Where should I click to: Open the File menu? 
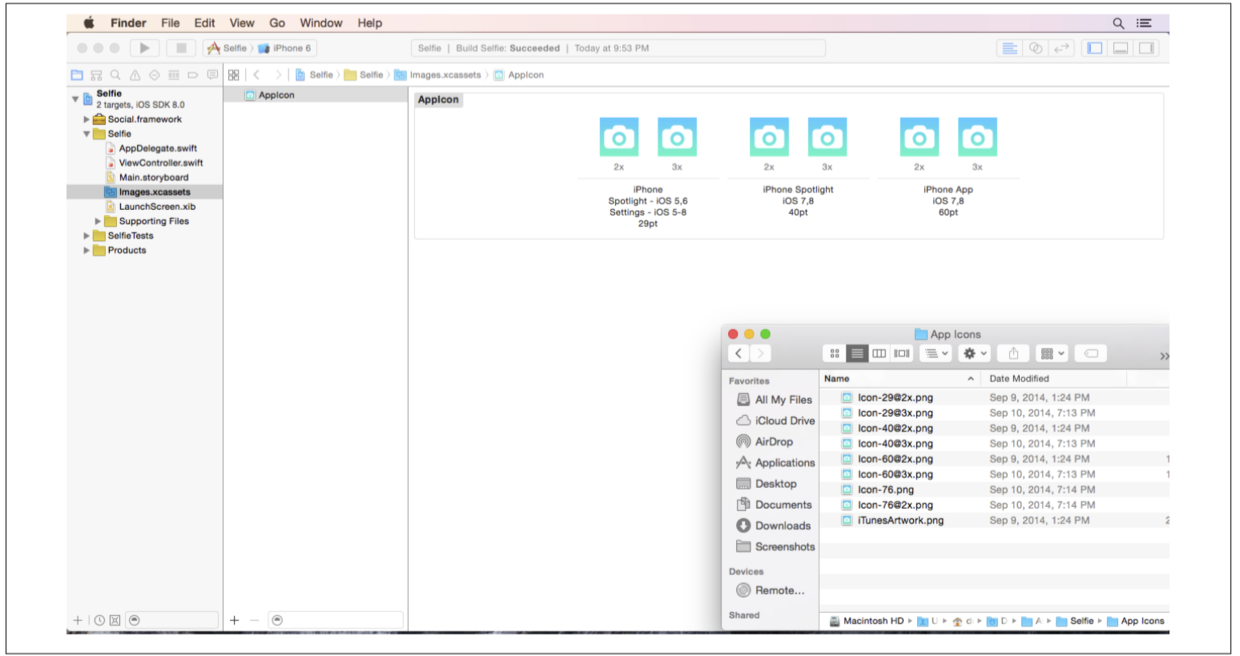click(x=171, y=23)
